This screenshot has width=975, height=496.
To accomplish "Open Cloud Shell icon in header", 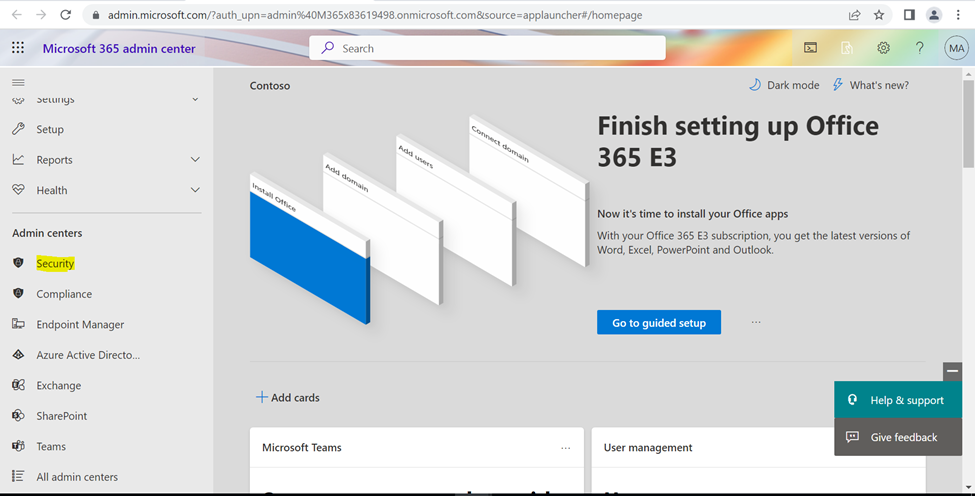I will pos(810,48).
